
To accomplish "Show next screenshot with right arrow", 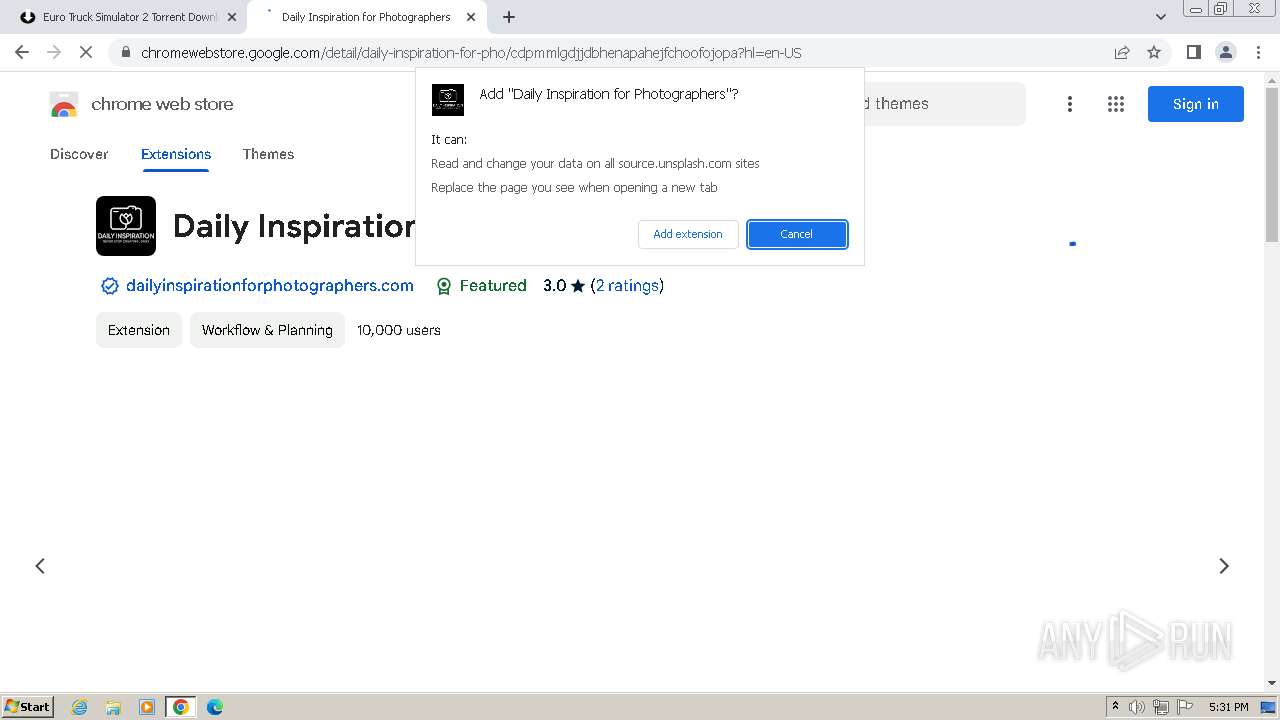I will [1224, 566].
